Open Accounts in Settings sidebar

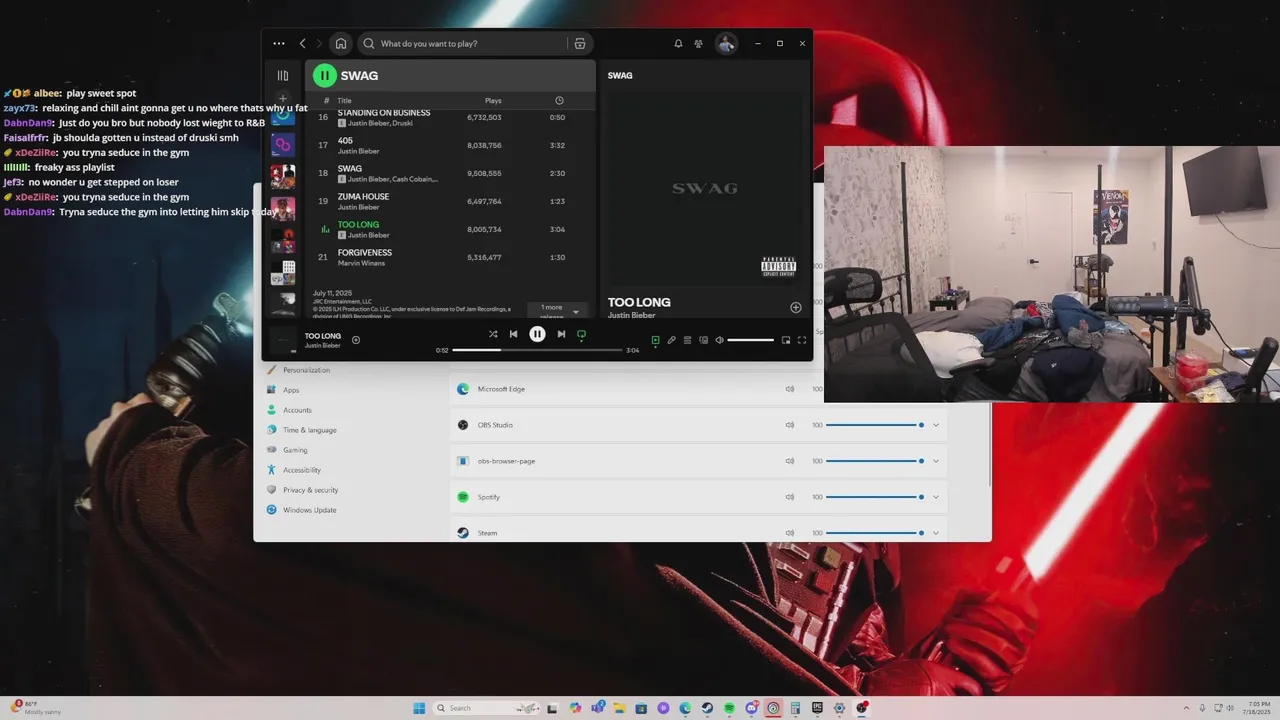pyautogui.click(x=297, y=410)
